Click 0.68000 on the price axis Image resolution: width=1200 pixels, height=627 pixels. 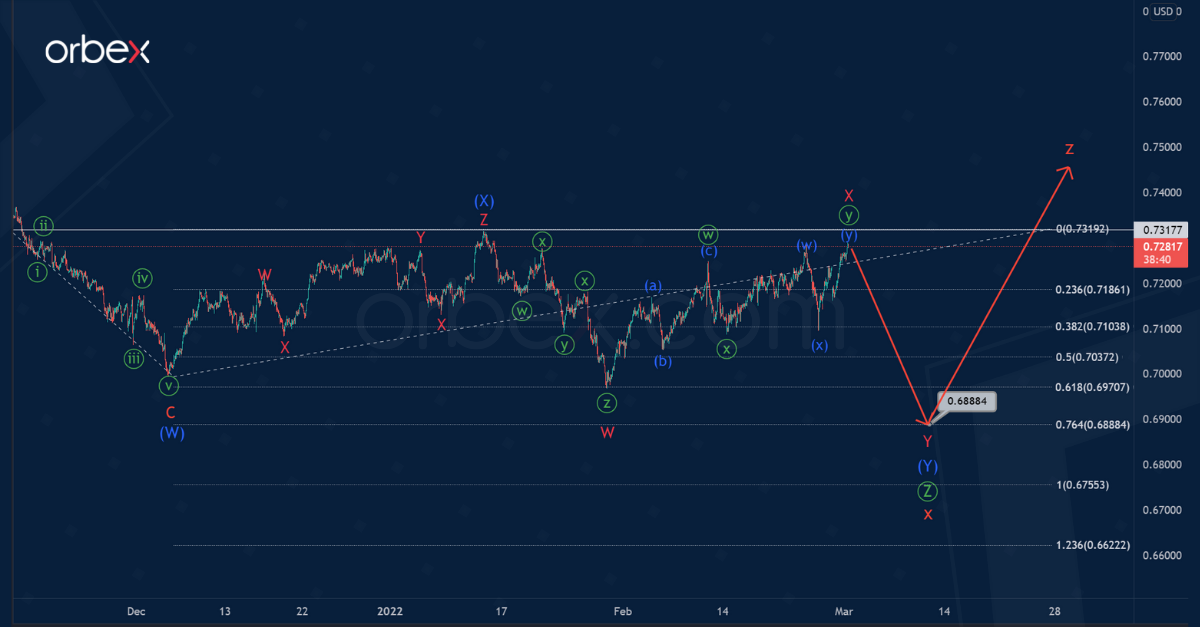1160,465
